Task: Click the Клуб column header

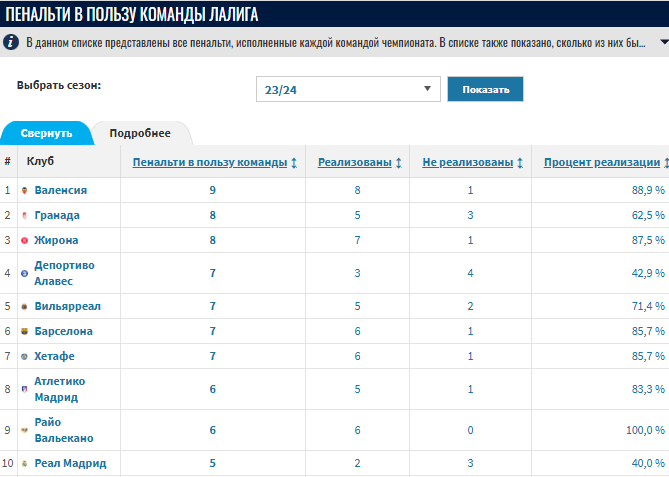Action: click(x=40, y=161)
